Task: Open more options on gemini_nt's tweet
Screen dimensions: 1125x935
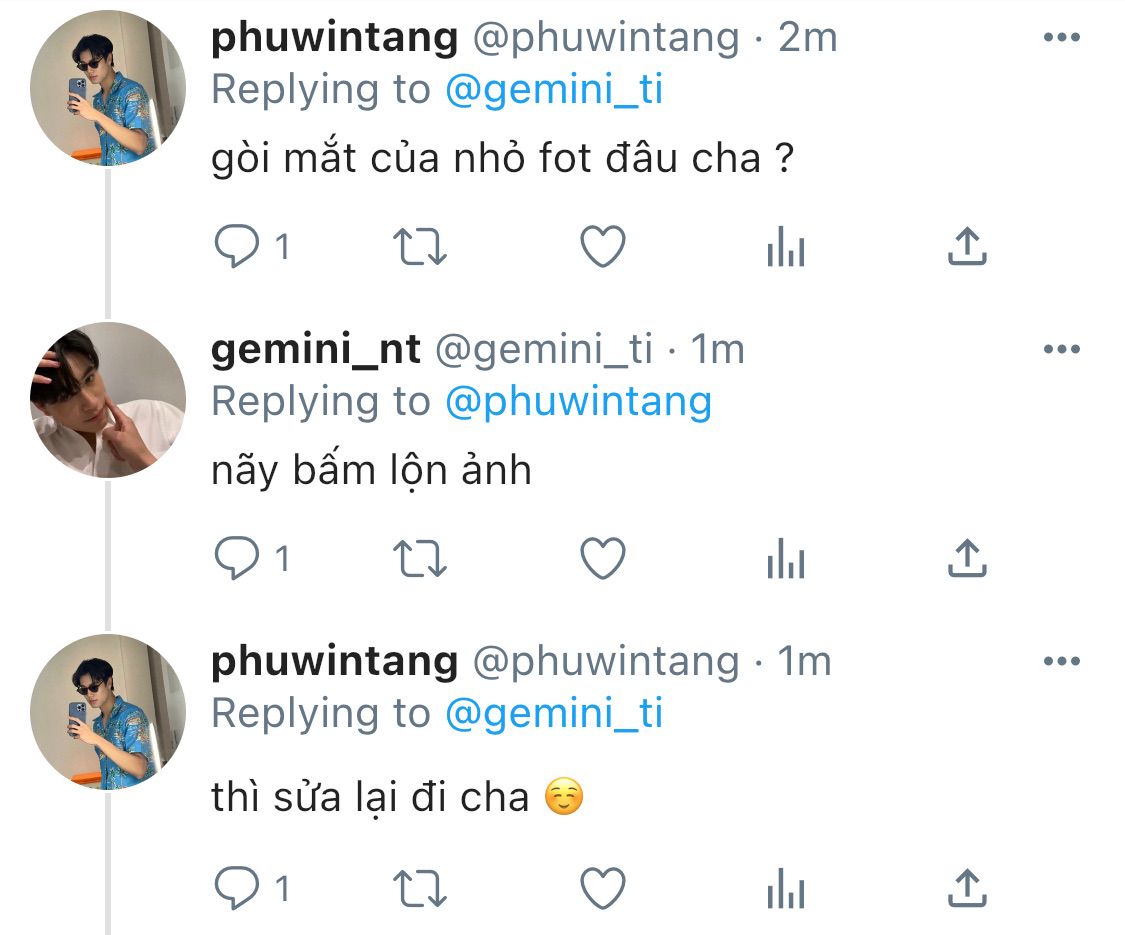Action: [1061, 349]
